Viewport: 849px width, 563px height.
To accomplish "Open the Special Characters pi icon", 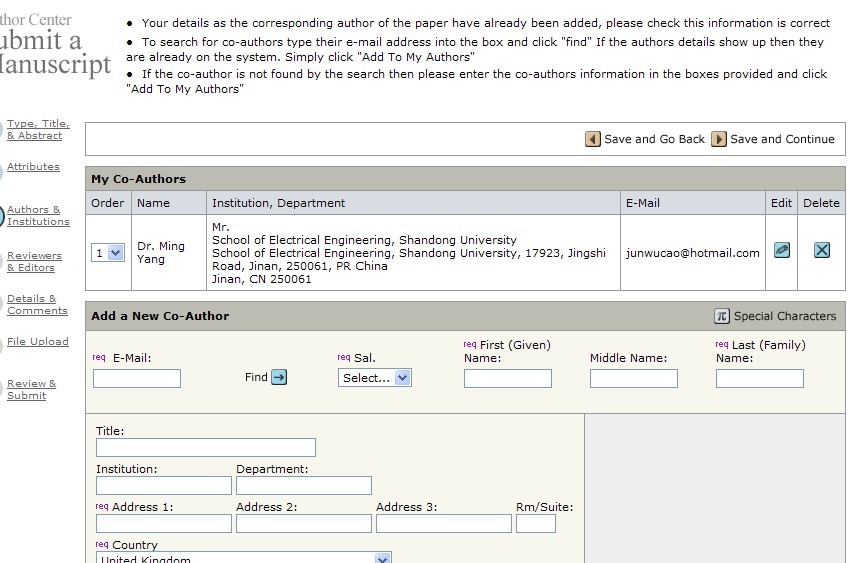I will coord(722,316).
